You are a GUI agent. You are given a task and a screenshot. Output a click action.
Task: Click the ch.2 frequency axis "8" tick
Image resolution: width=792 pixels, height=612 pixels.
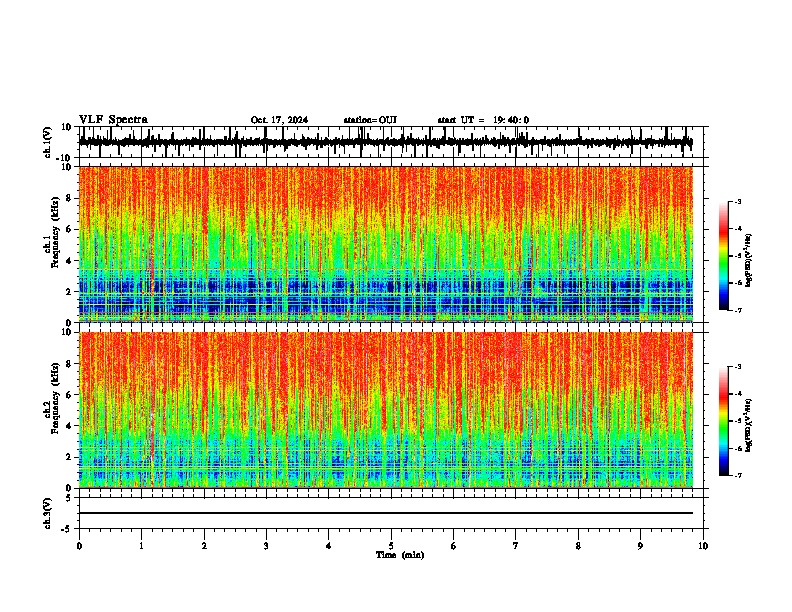click(69, 364)
